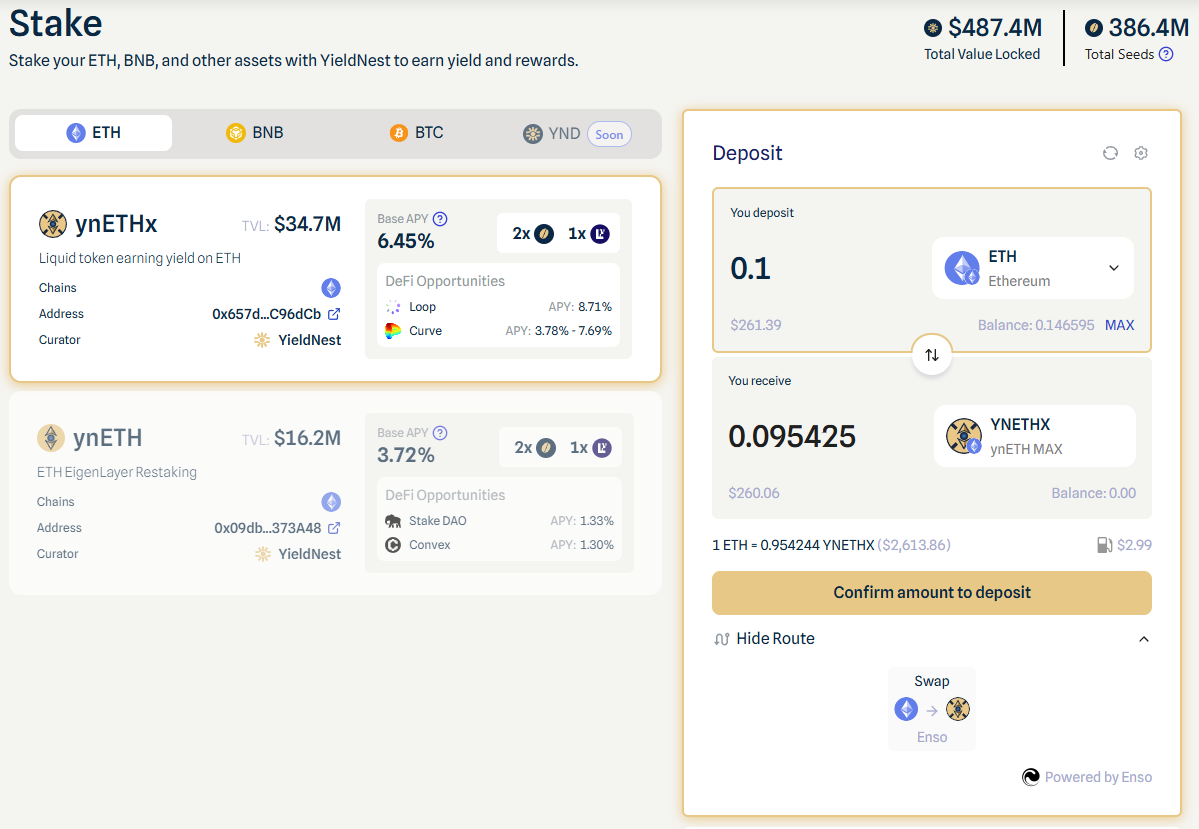Image resolution: width=1199 pixels, height=829 pixels.
Task: Click the $487.4M total value locked
Action: (x=995, y=28)
